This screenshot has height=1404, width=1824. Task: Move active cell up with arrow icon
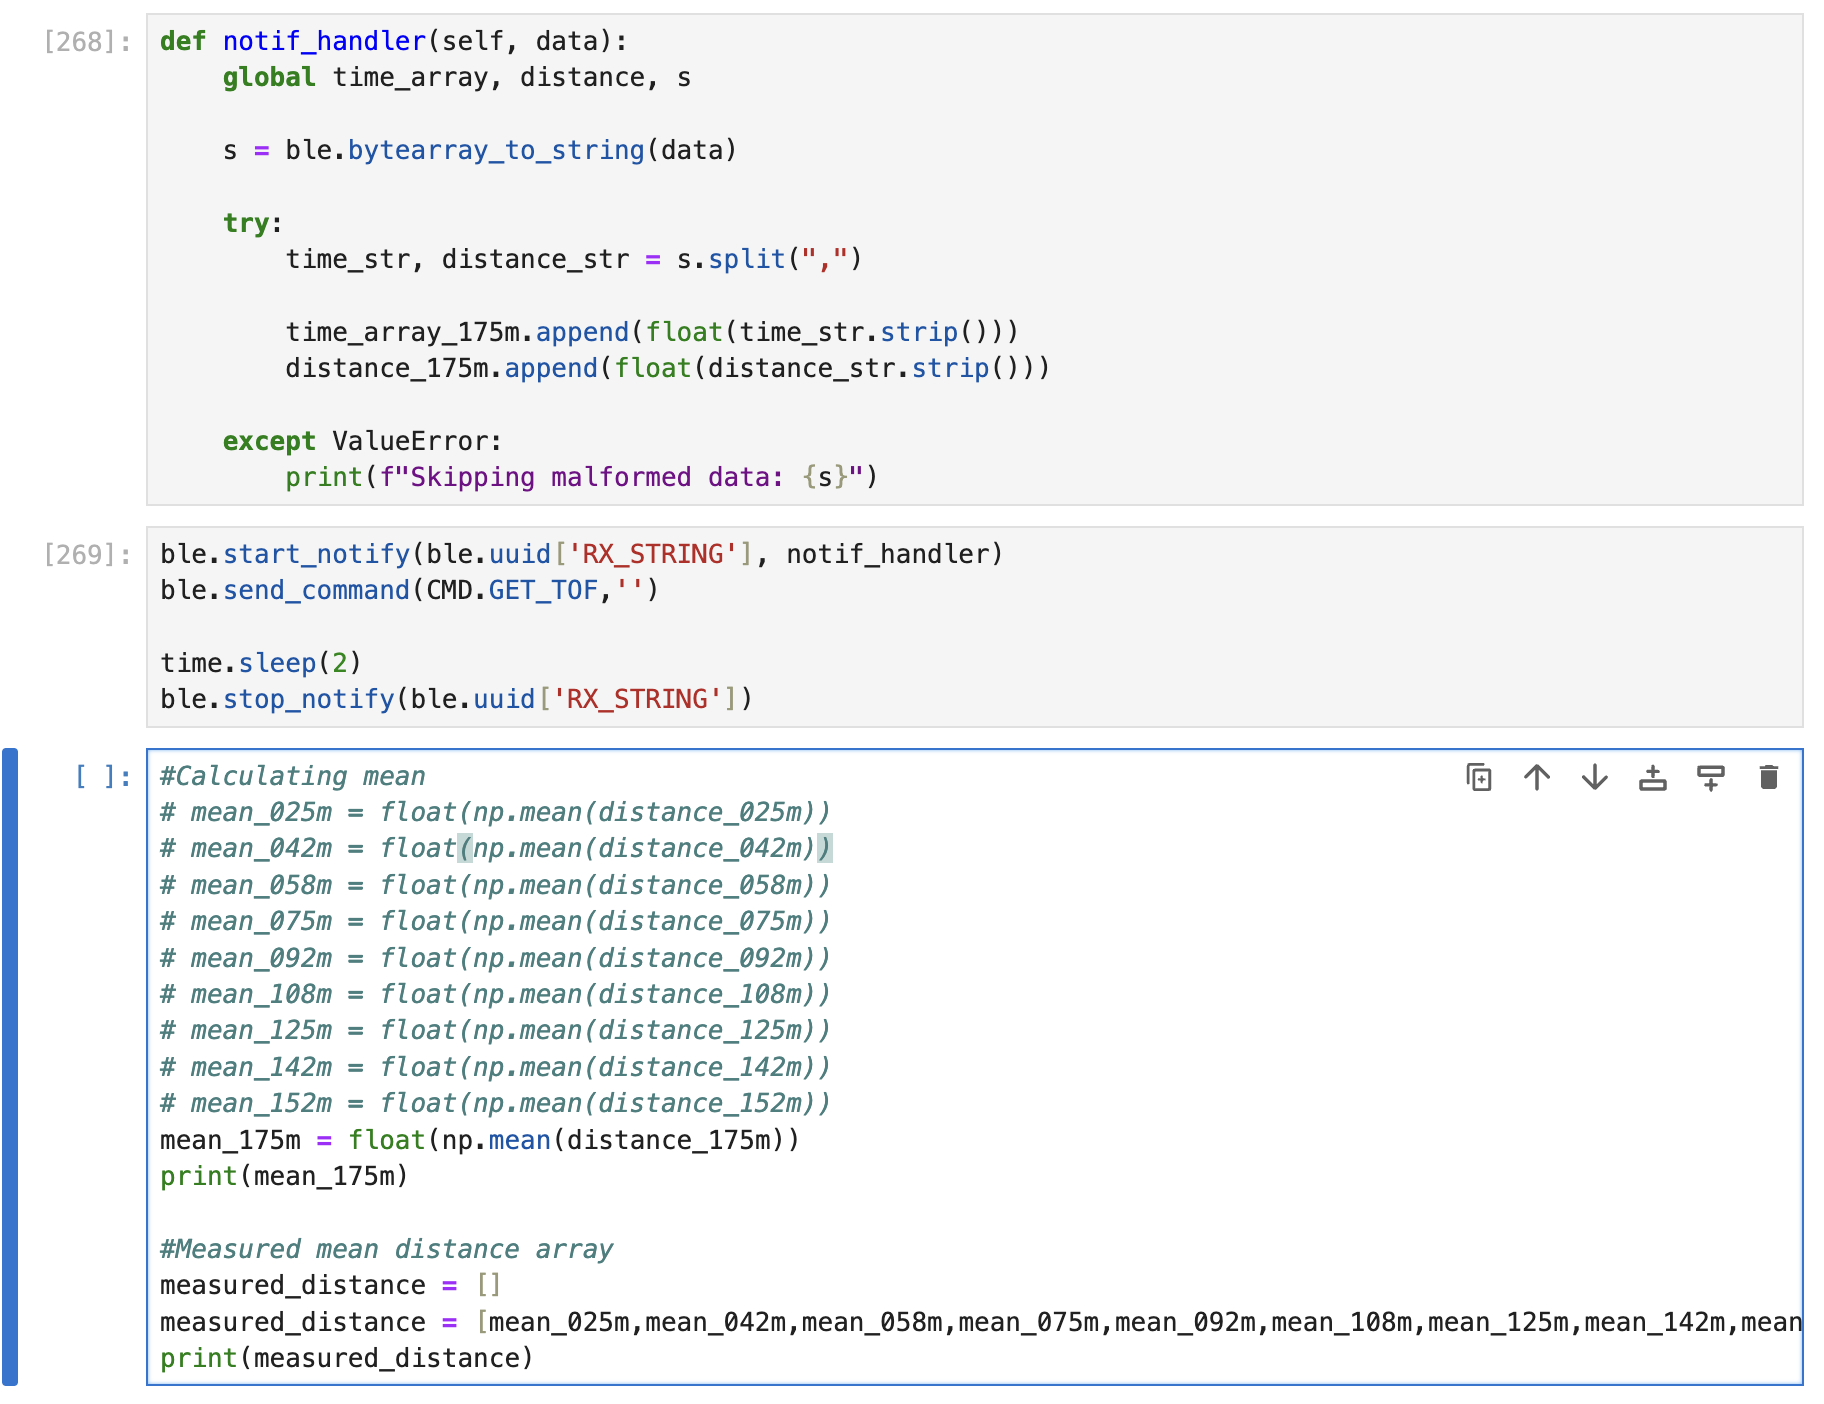pyautogui.click(x=1537, y=777)
